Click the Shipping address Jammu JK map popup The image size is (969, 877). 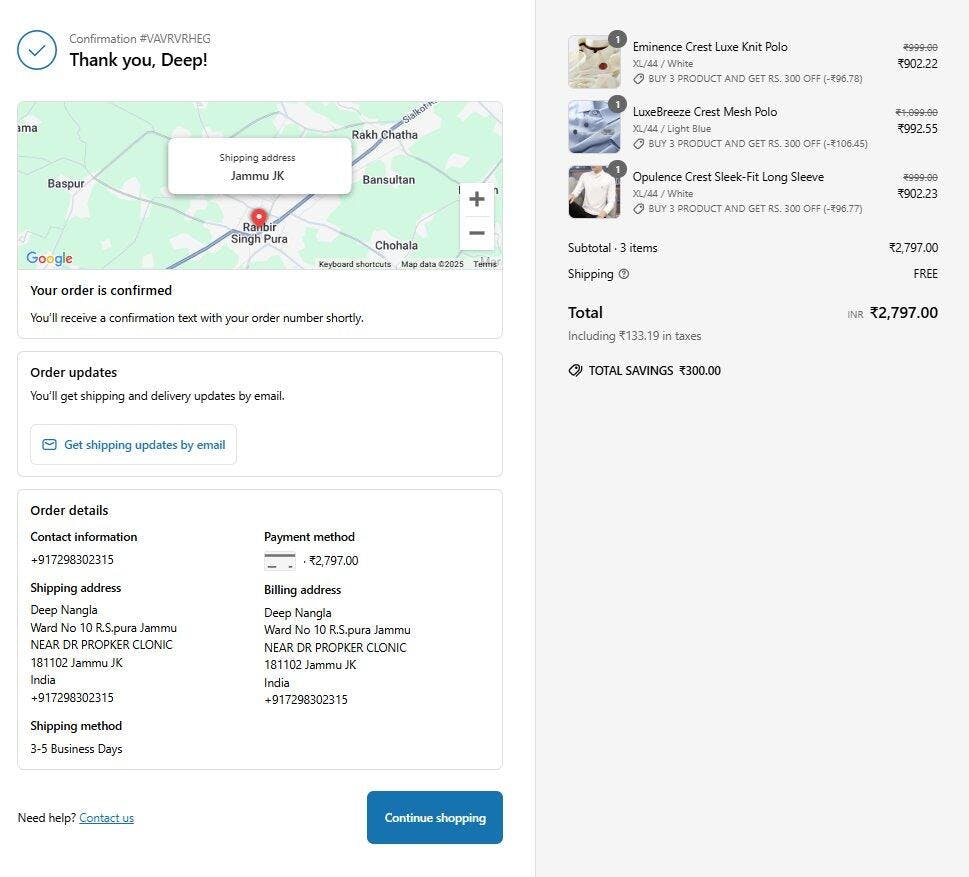tap(260, 166)
